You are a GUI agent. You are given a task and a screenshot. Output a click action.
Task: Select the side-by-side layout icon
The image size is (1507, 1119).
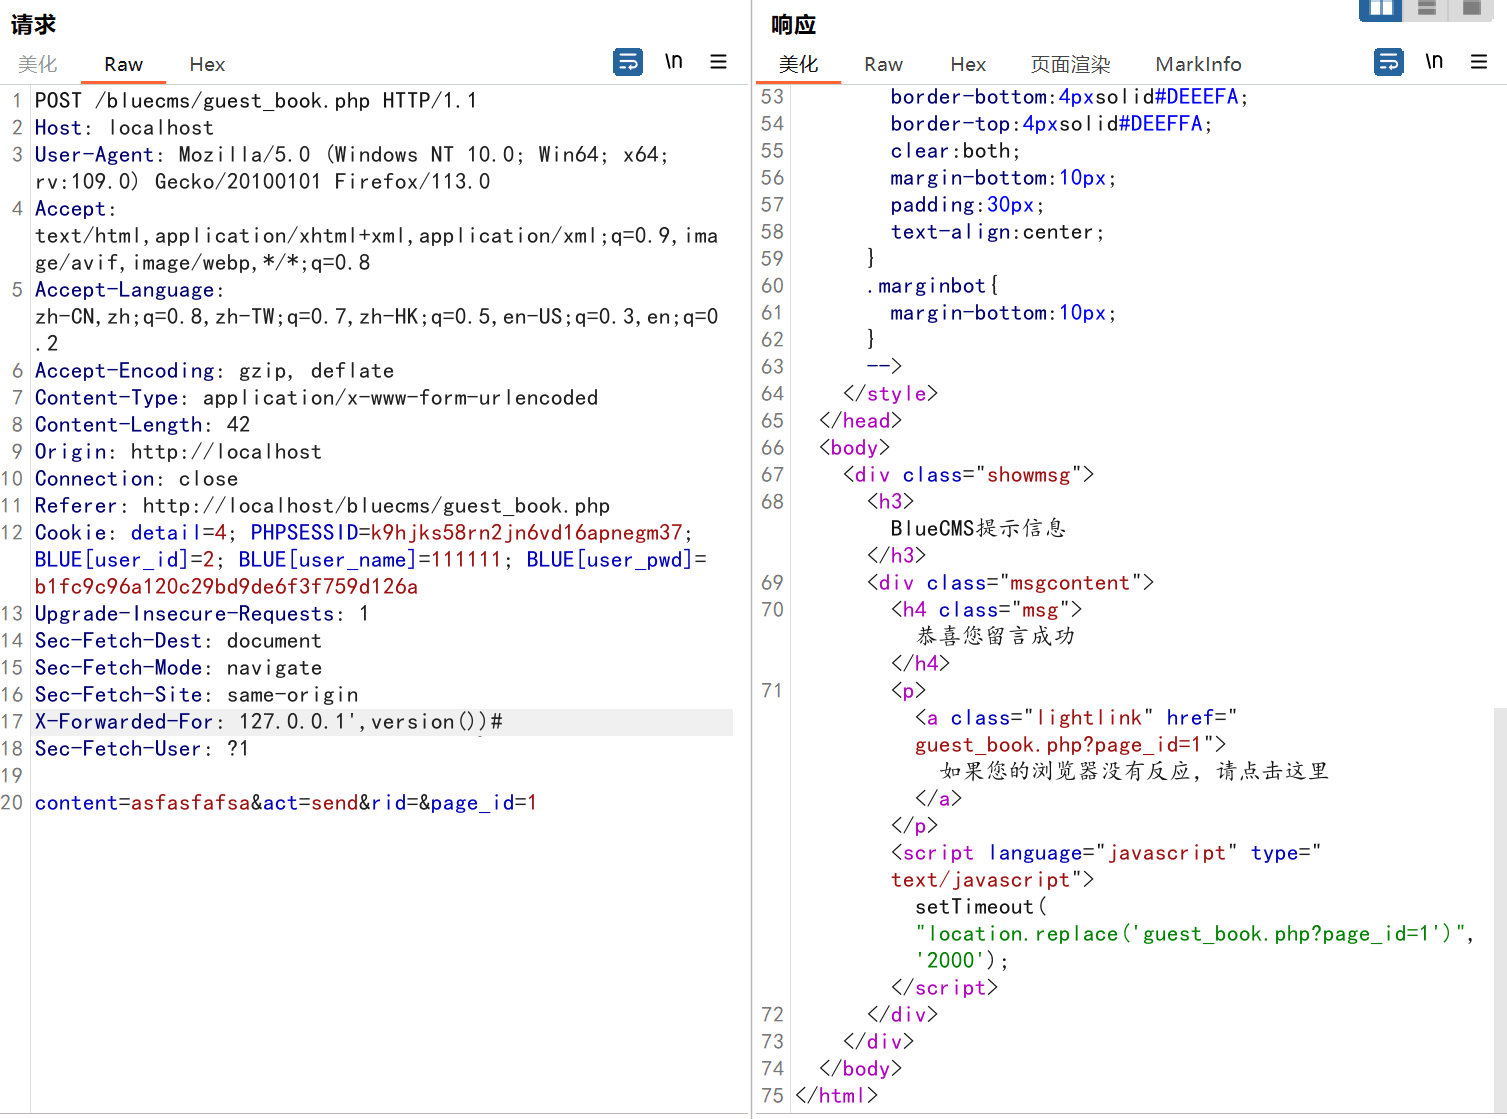coord(1381,9)
